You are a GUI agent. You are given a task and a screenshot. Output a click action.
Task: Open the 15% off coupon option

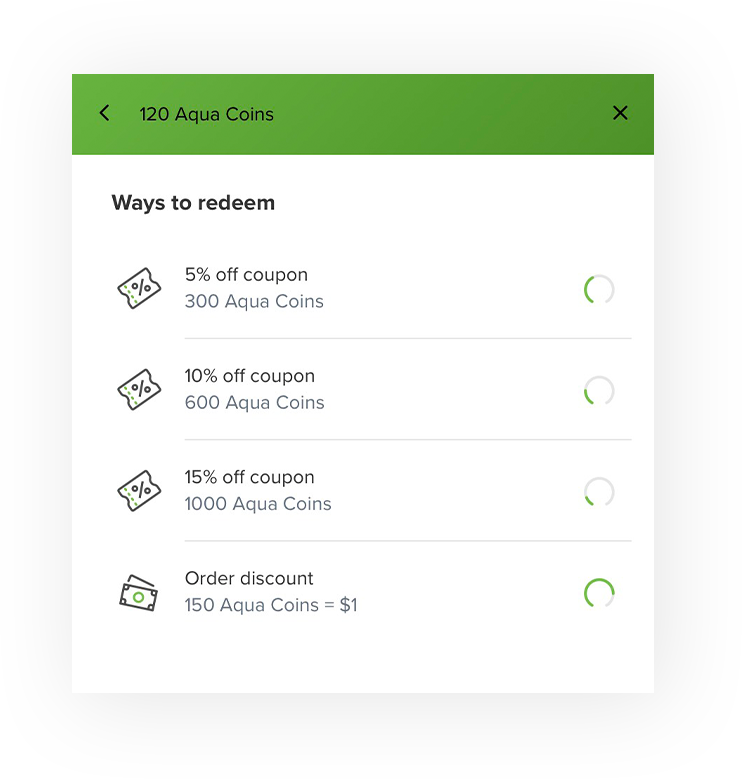[363, 491]
